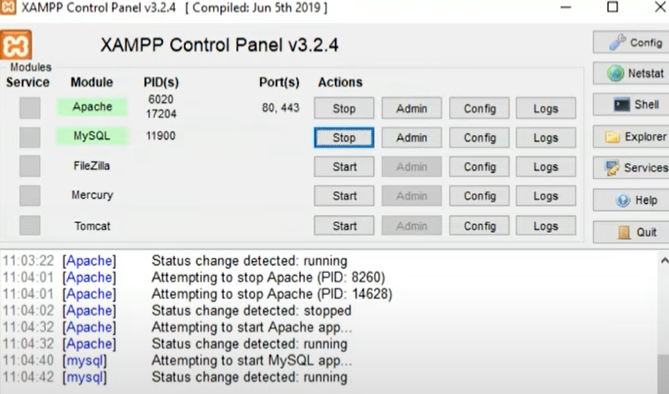The width and height of the screenshot is (669, 394).
Task: Start the Tomcat module
Action: pyautogui.click(x=344, y=225)
